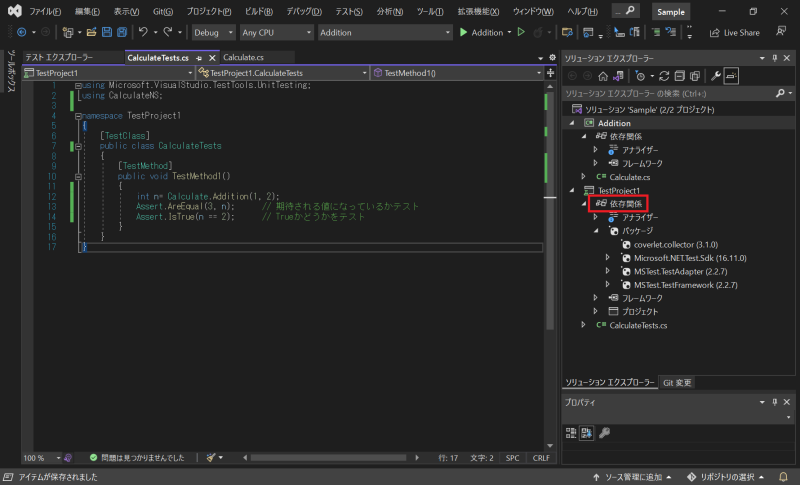Expand the Microsoft.NET.Test.Sdk package node
The width and height of the screenshot is (800, 485).
[608, 258]
